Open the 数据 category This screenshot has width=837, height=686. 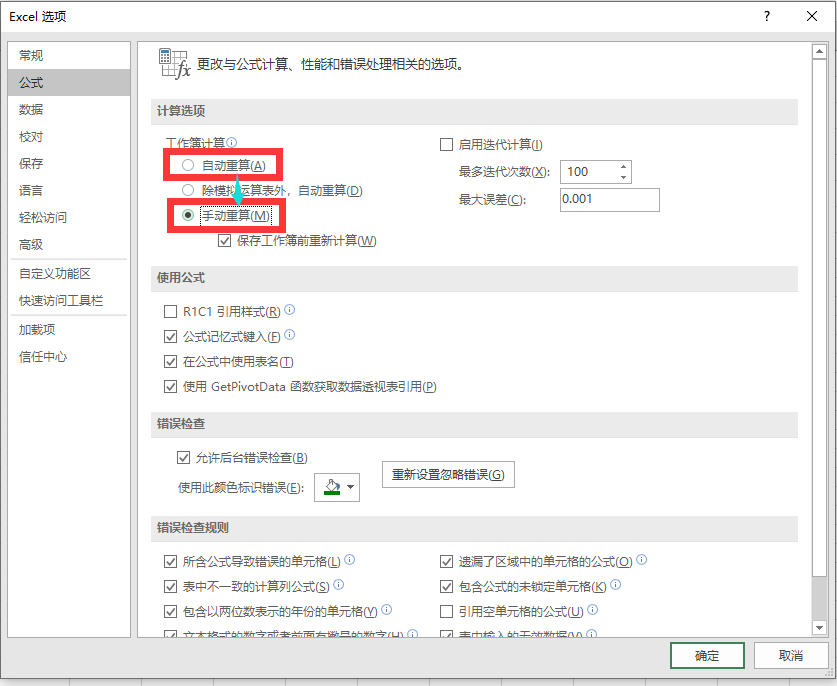point(69,109)
